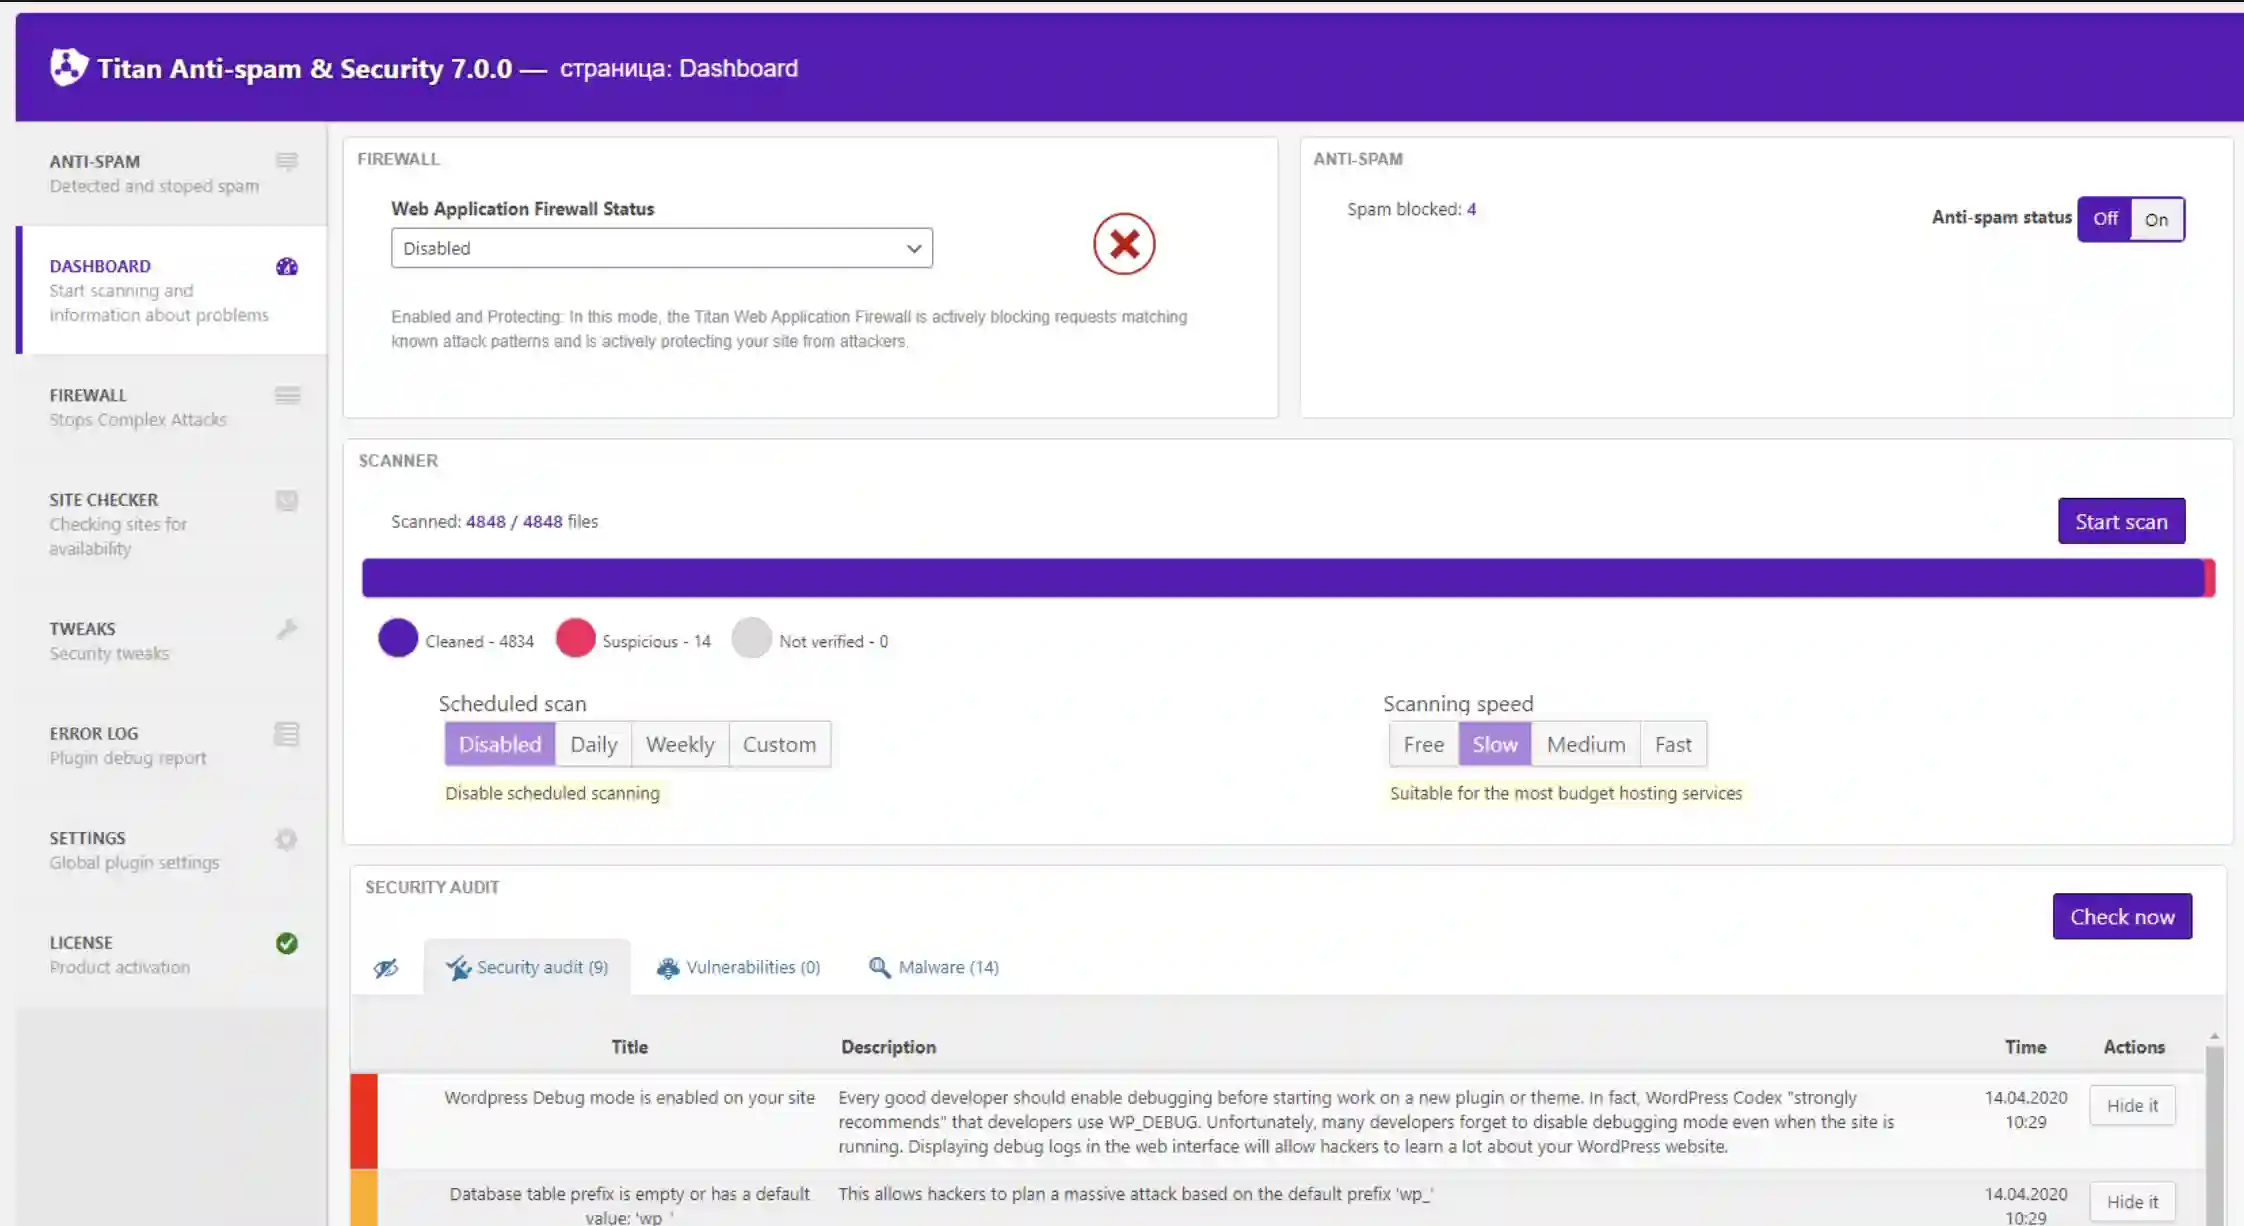Click 'Scanned: 4848 / 4848 files' text
The width and height of the screenshot is (2244, 1226).
(x=494, y=521)
